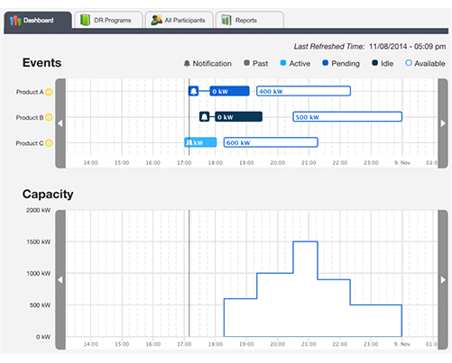This screenshot has height=363, width=452.
Task: Click the people icon on All Participants
Action: tap(156, 20)
